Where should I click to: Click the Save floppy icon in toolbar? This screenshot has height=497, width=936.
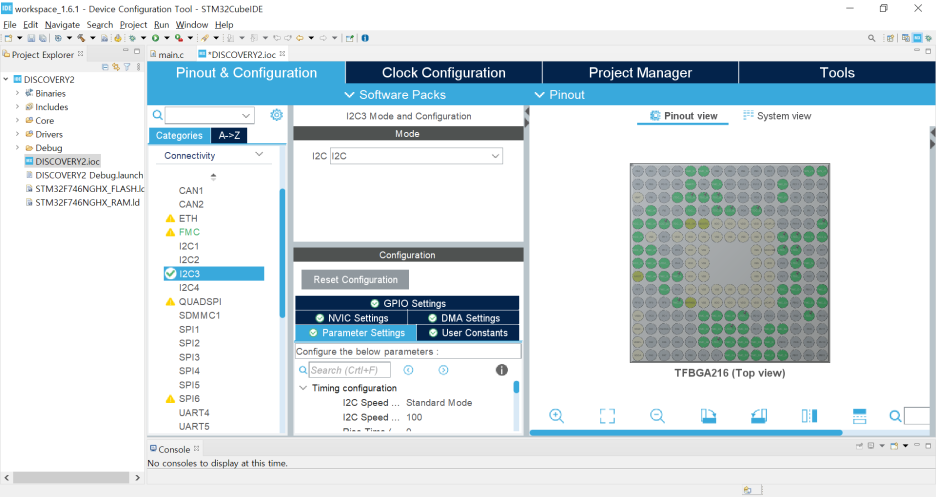(31, 38)
